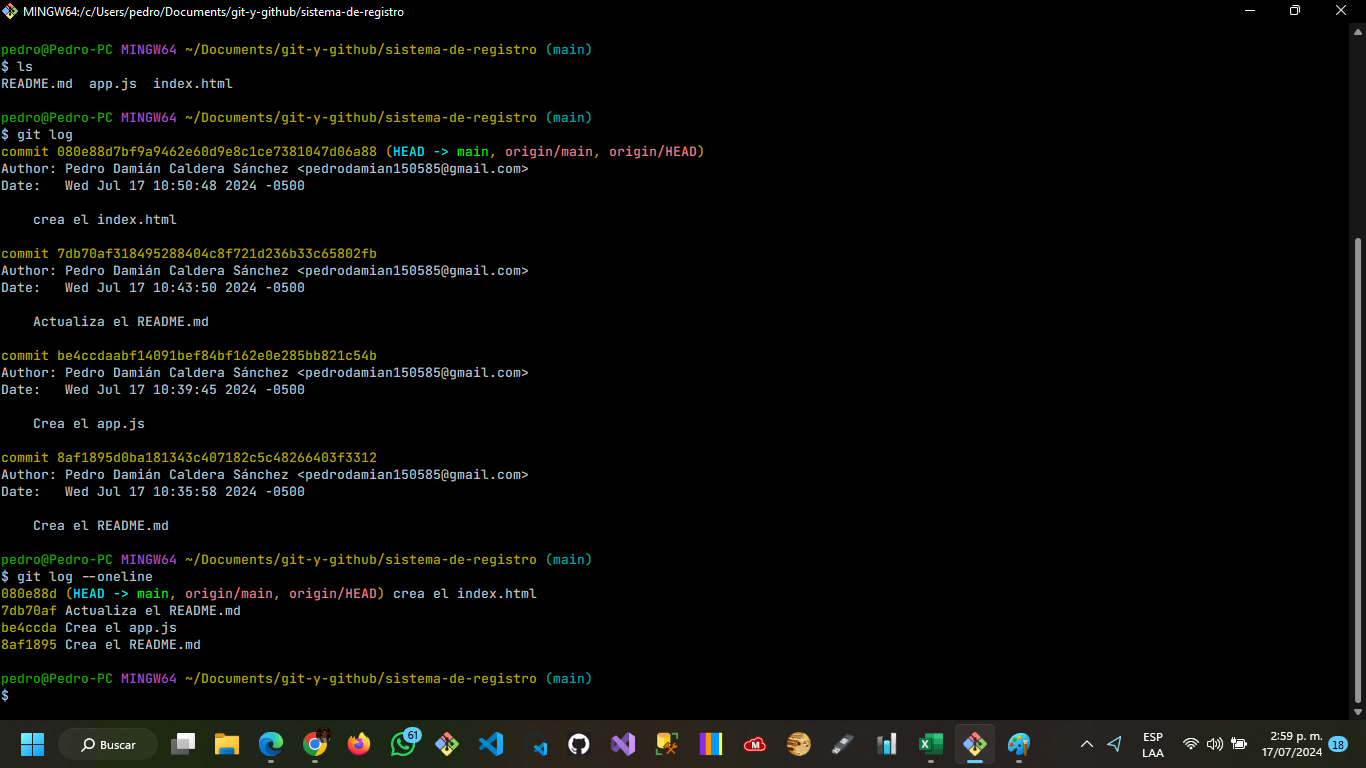Open notifications badge showing 18
1366x768 pixels.
[x=1338, y=744]
